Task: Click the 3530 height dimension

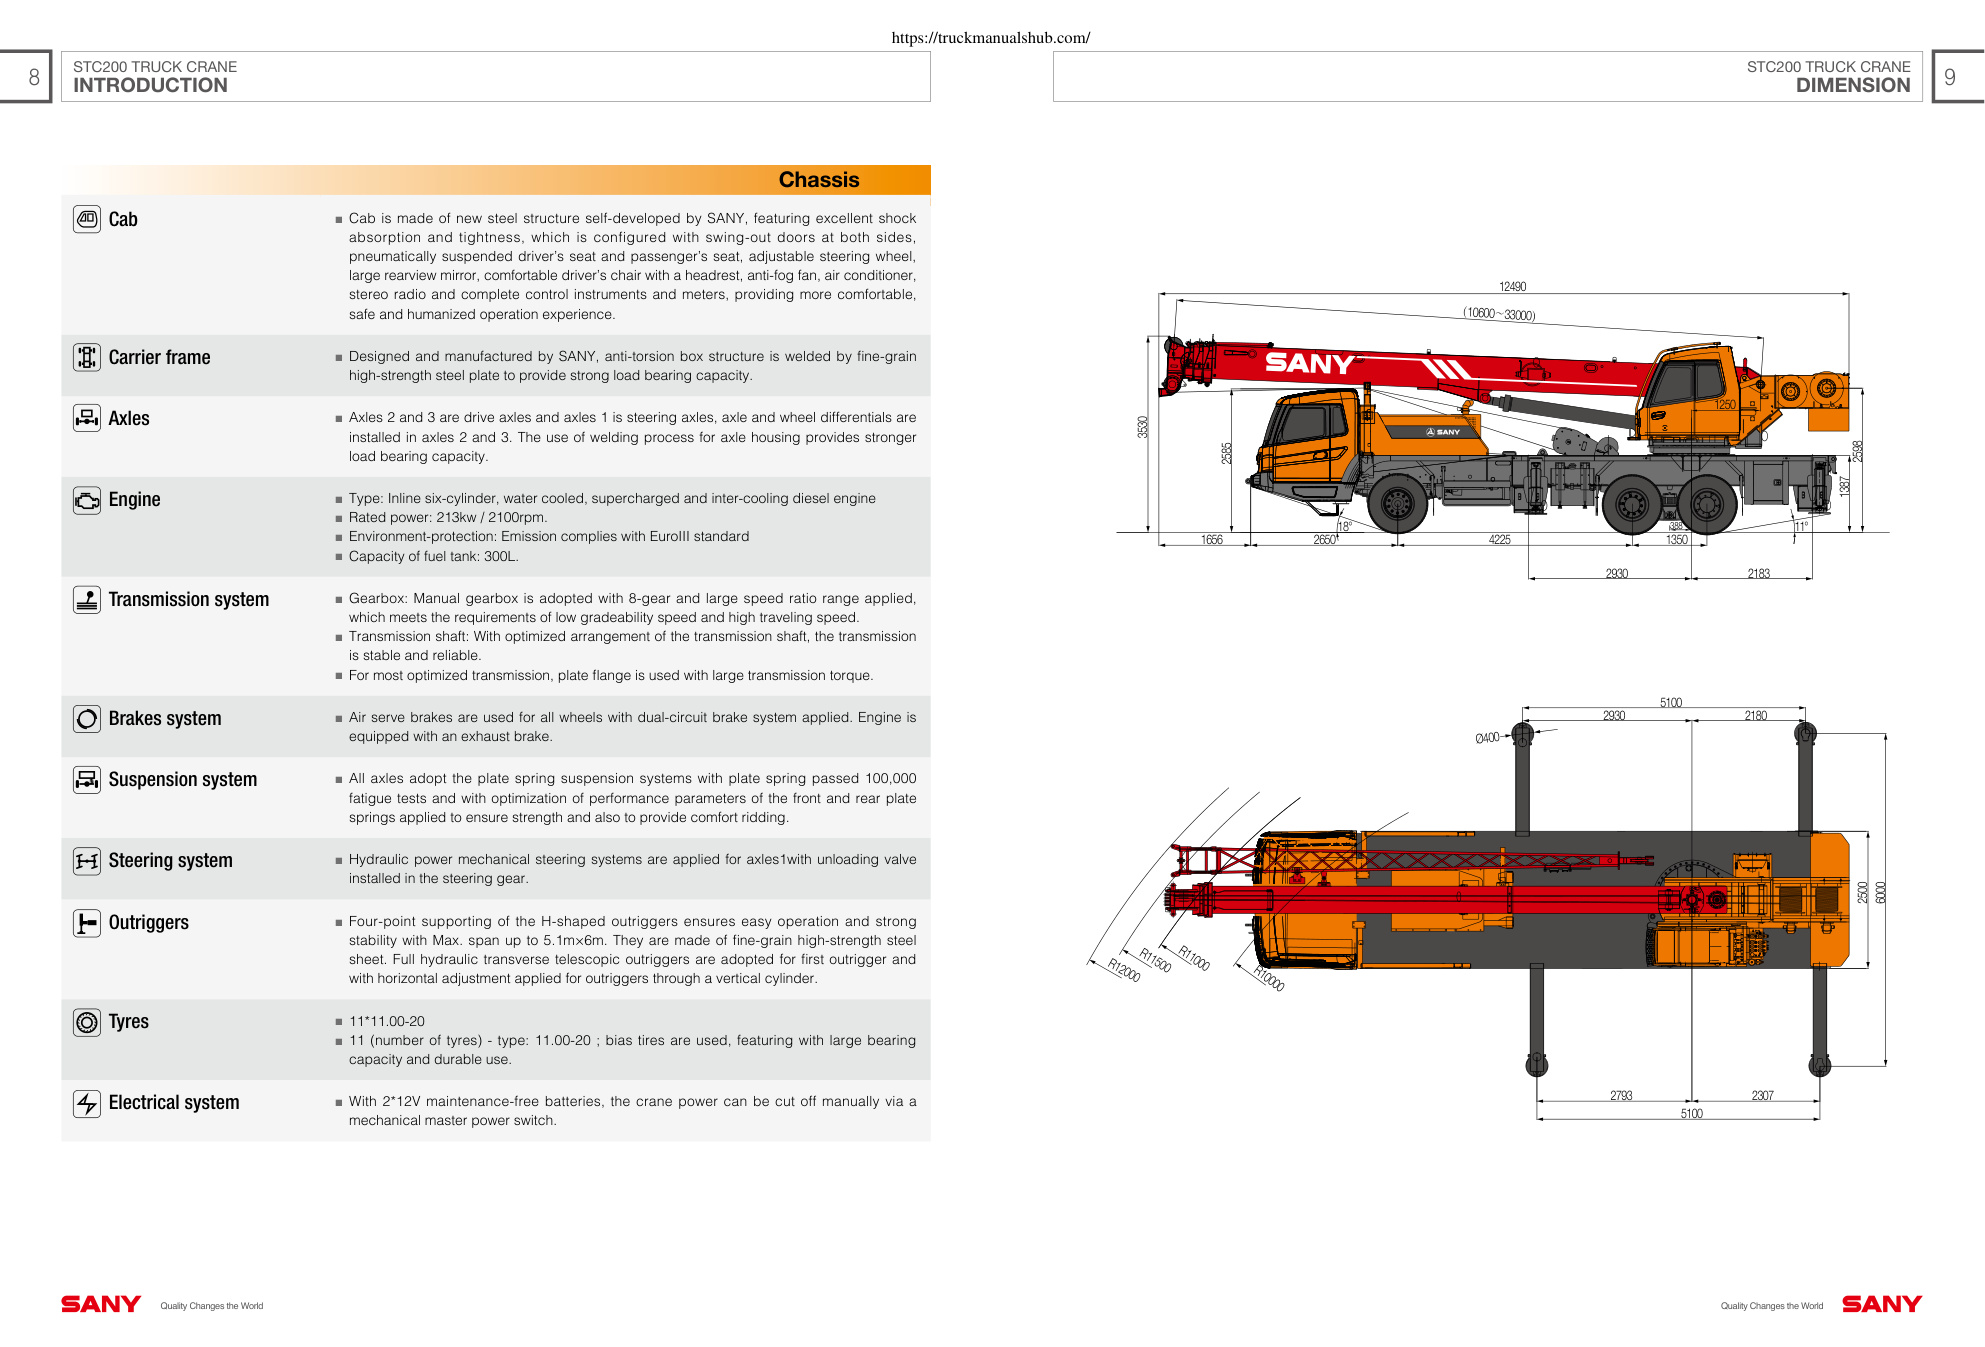Action: click(x=1143, y=427)
